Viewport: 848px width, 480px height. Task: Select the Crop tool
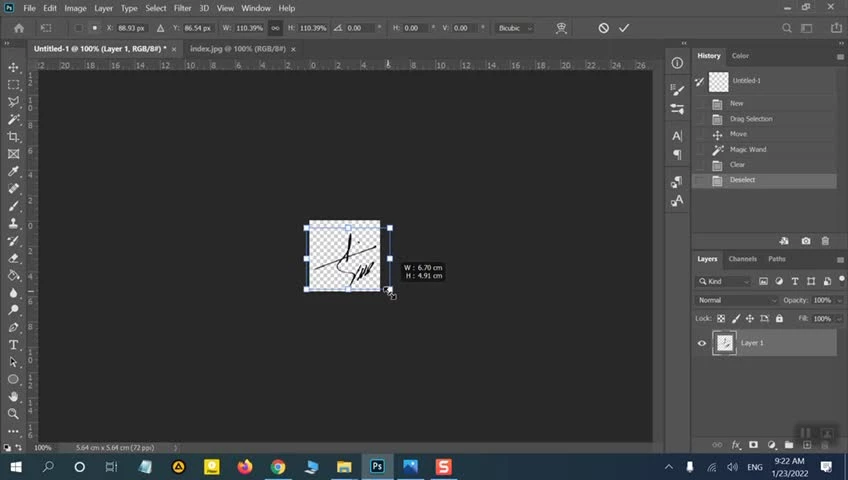click(14, 136)
